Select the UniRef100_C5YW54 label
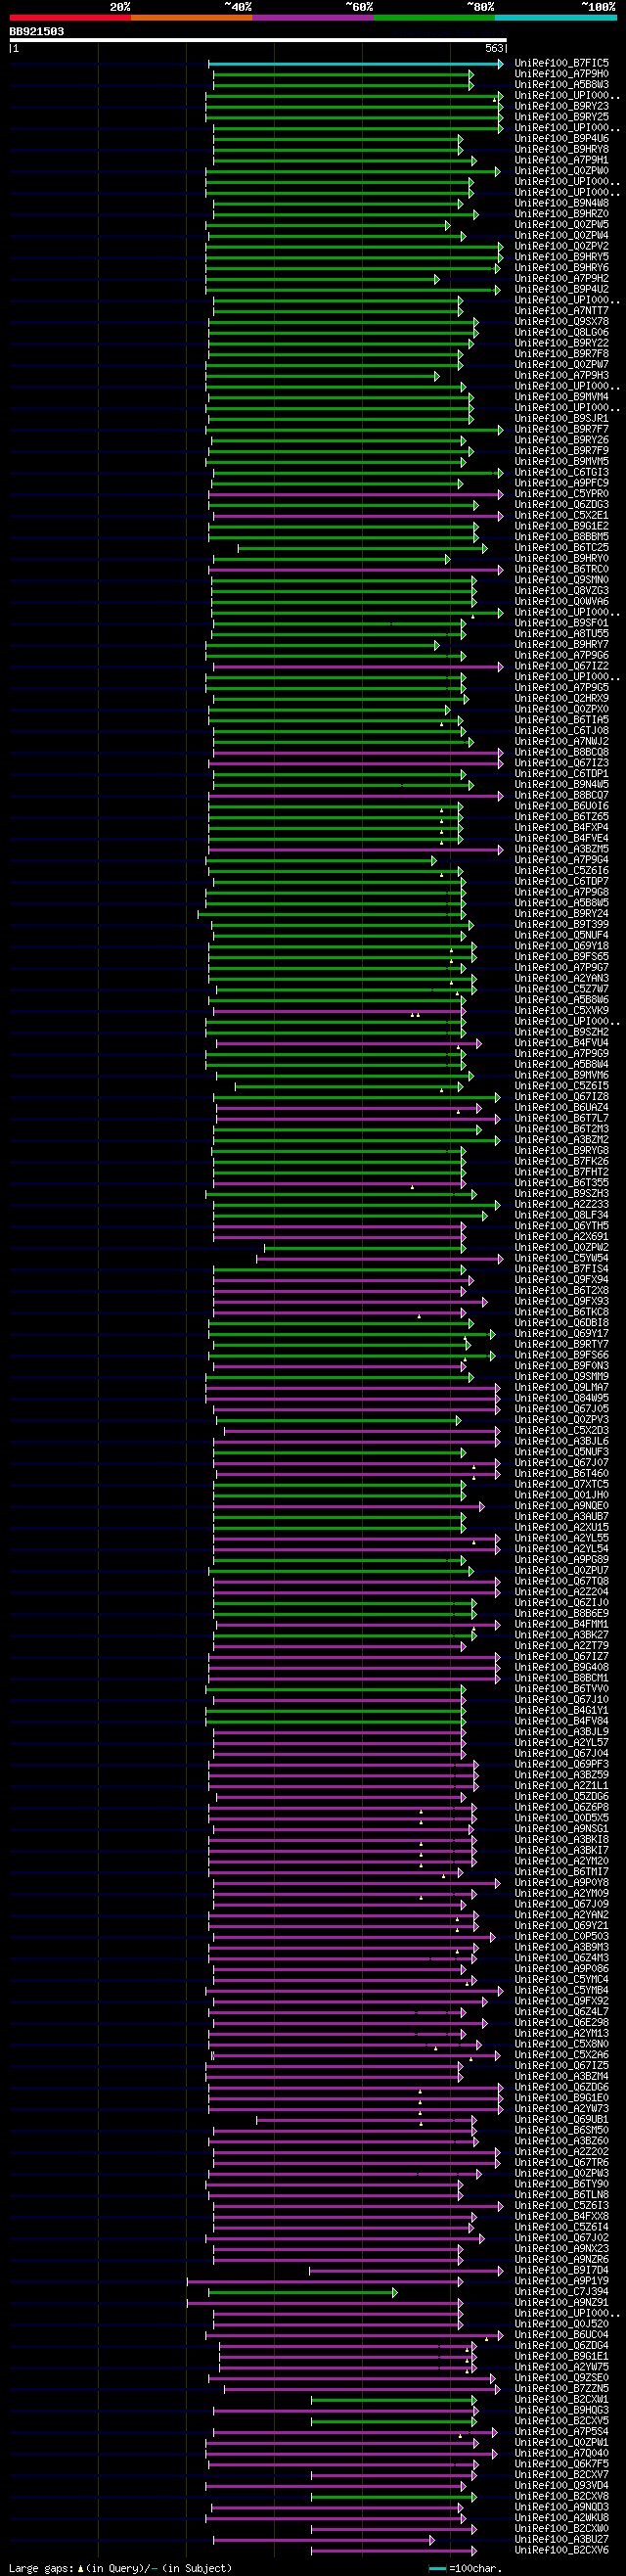 click(x=562, y=1258)
